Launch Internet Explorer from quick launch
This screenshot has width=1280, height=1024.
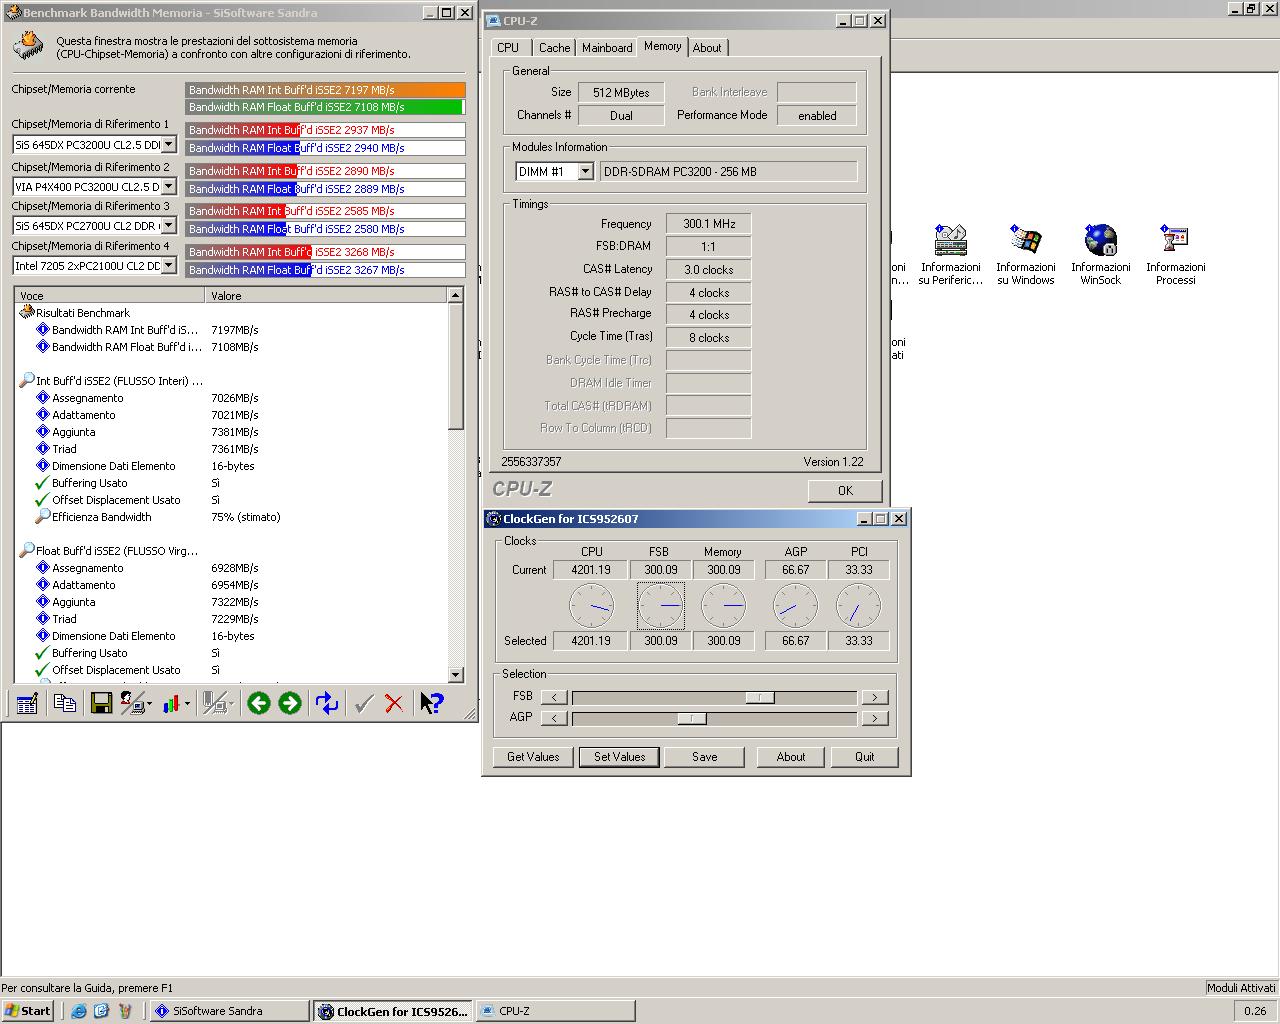pos(79,1011)
